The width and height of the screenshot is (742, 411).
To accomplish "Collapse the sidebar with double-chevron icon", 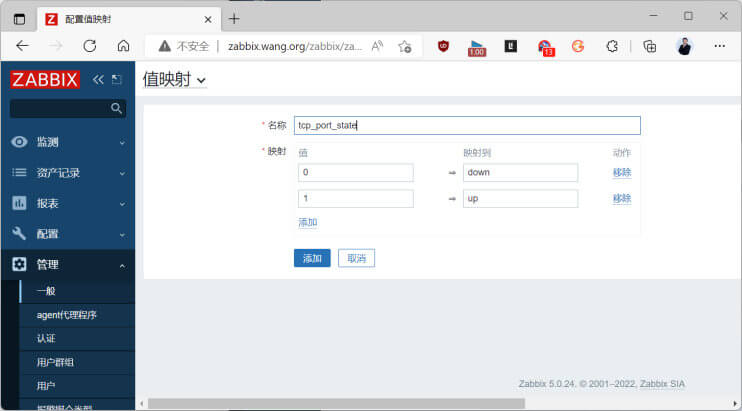I will point(98,79).
